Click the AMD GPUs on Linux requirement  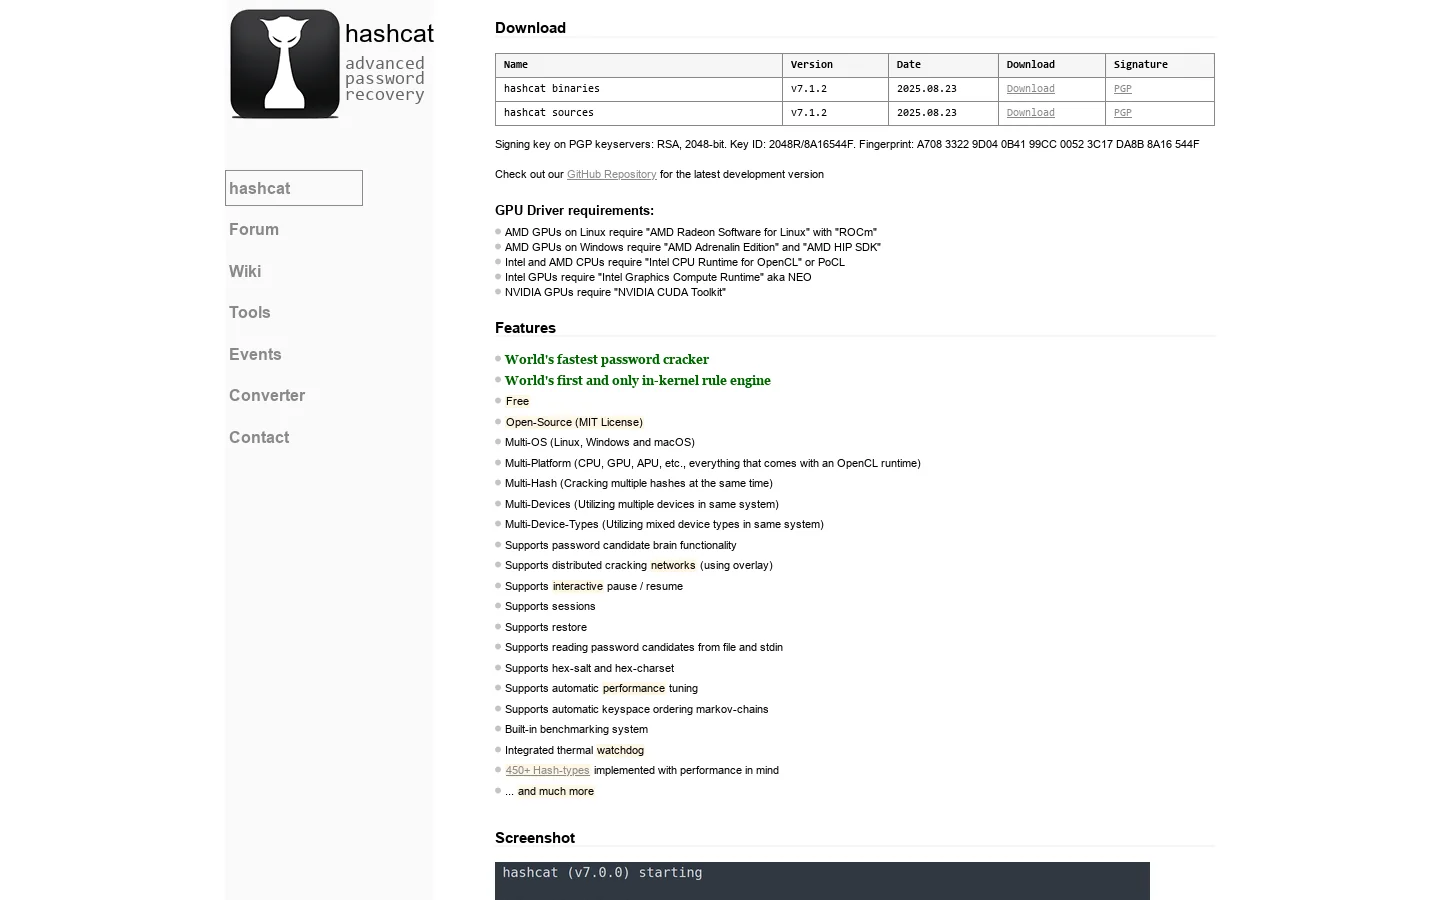(691, 232)
